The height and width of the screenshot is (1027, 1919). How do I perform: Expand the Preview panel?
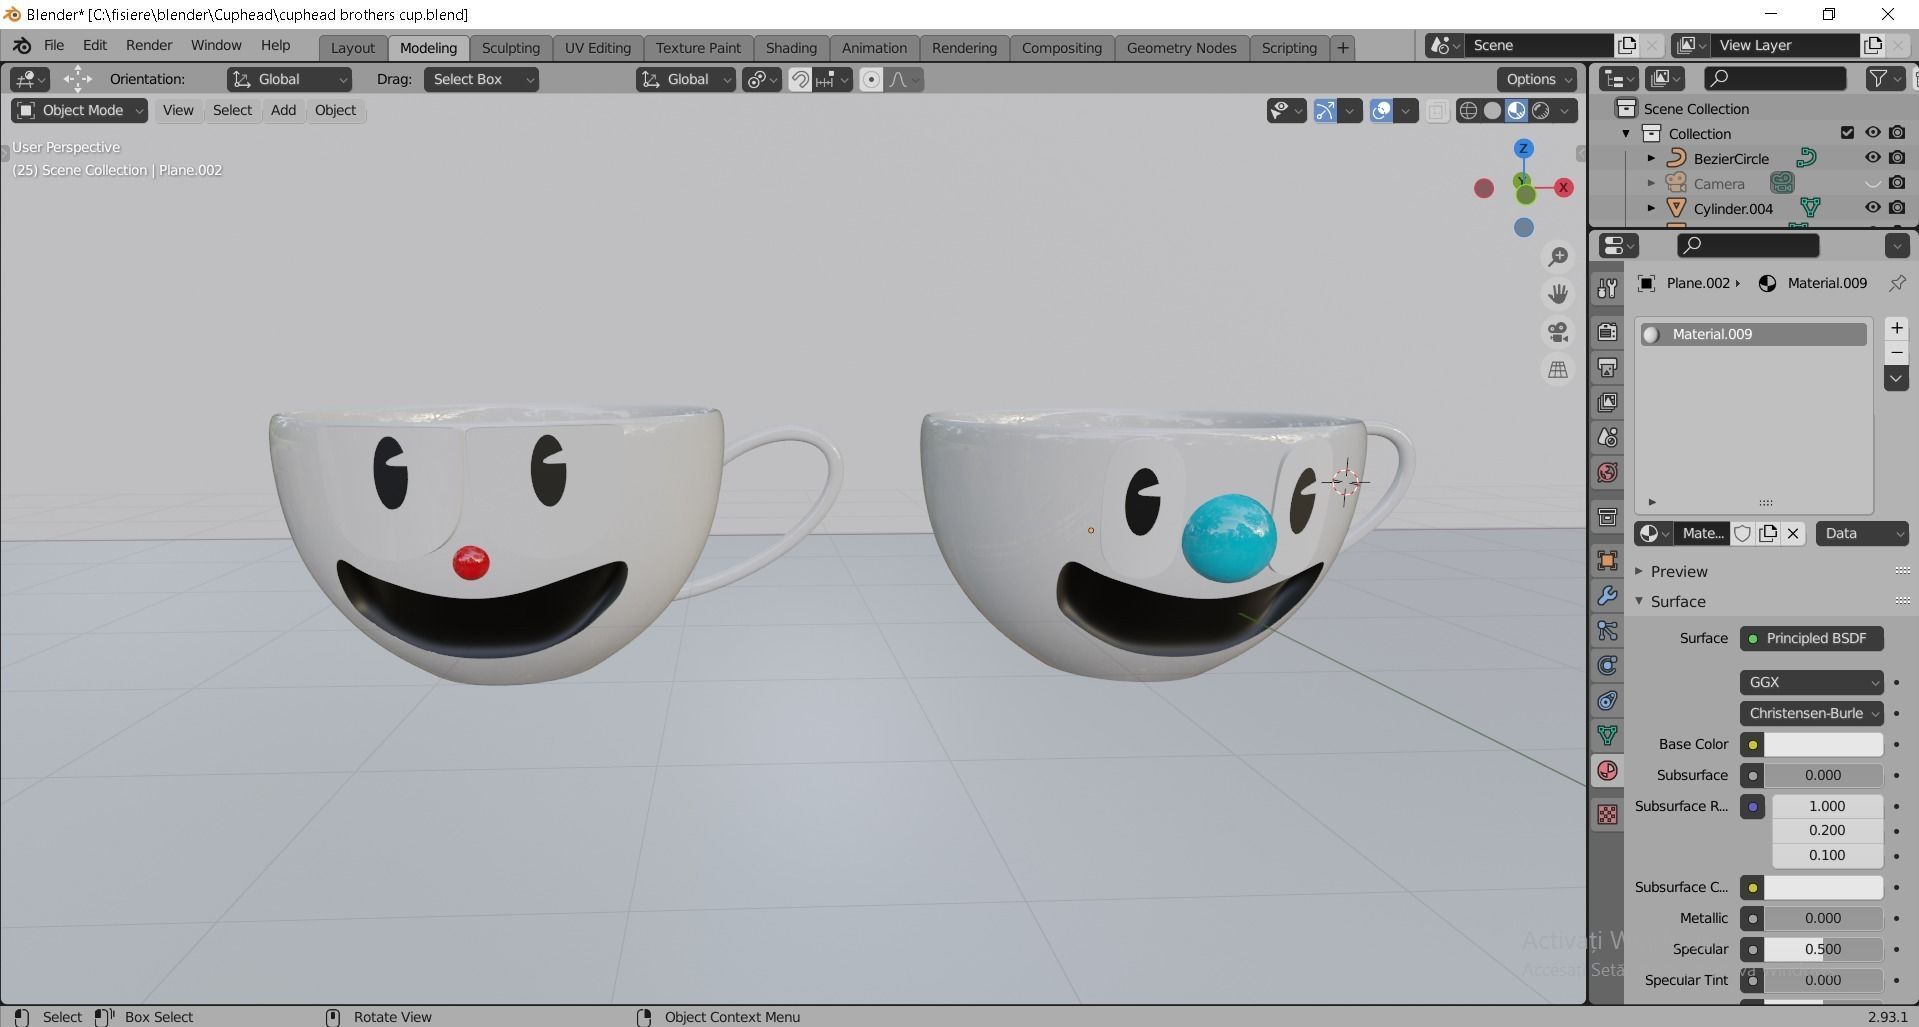click(1639, 571)
